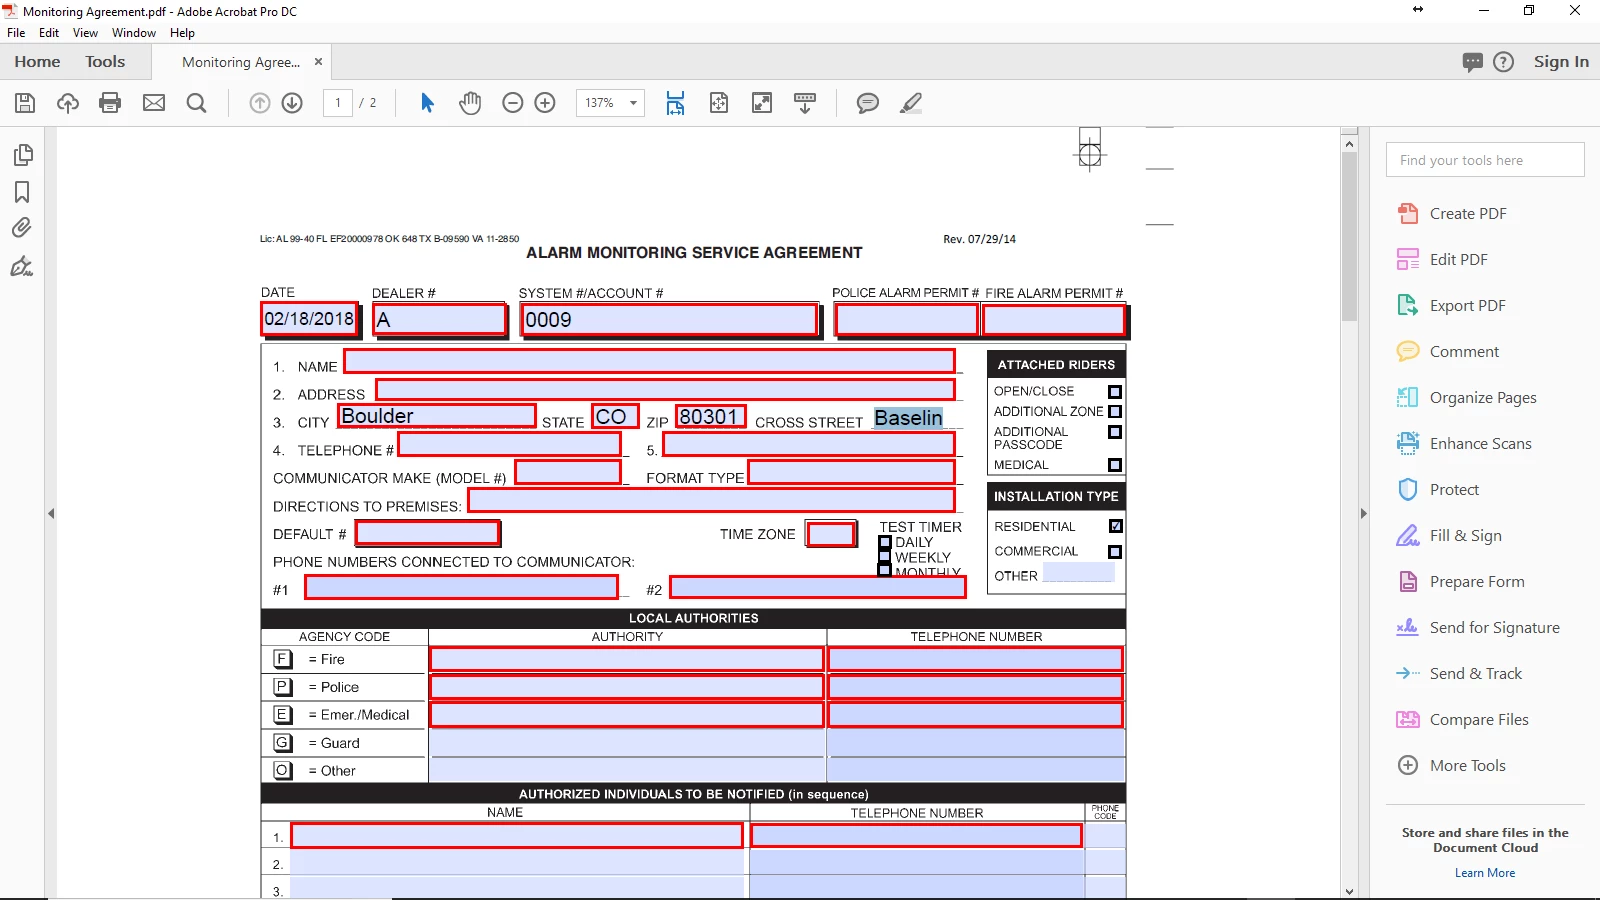Open the notifications chat icon
1600x900 pixels.
1472,62
